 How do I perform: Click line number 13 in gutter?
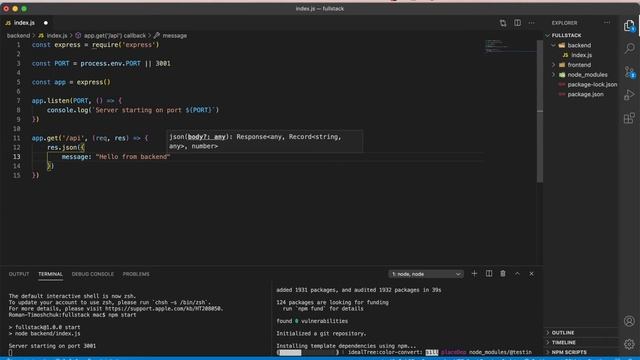coord(17,157)
